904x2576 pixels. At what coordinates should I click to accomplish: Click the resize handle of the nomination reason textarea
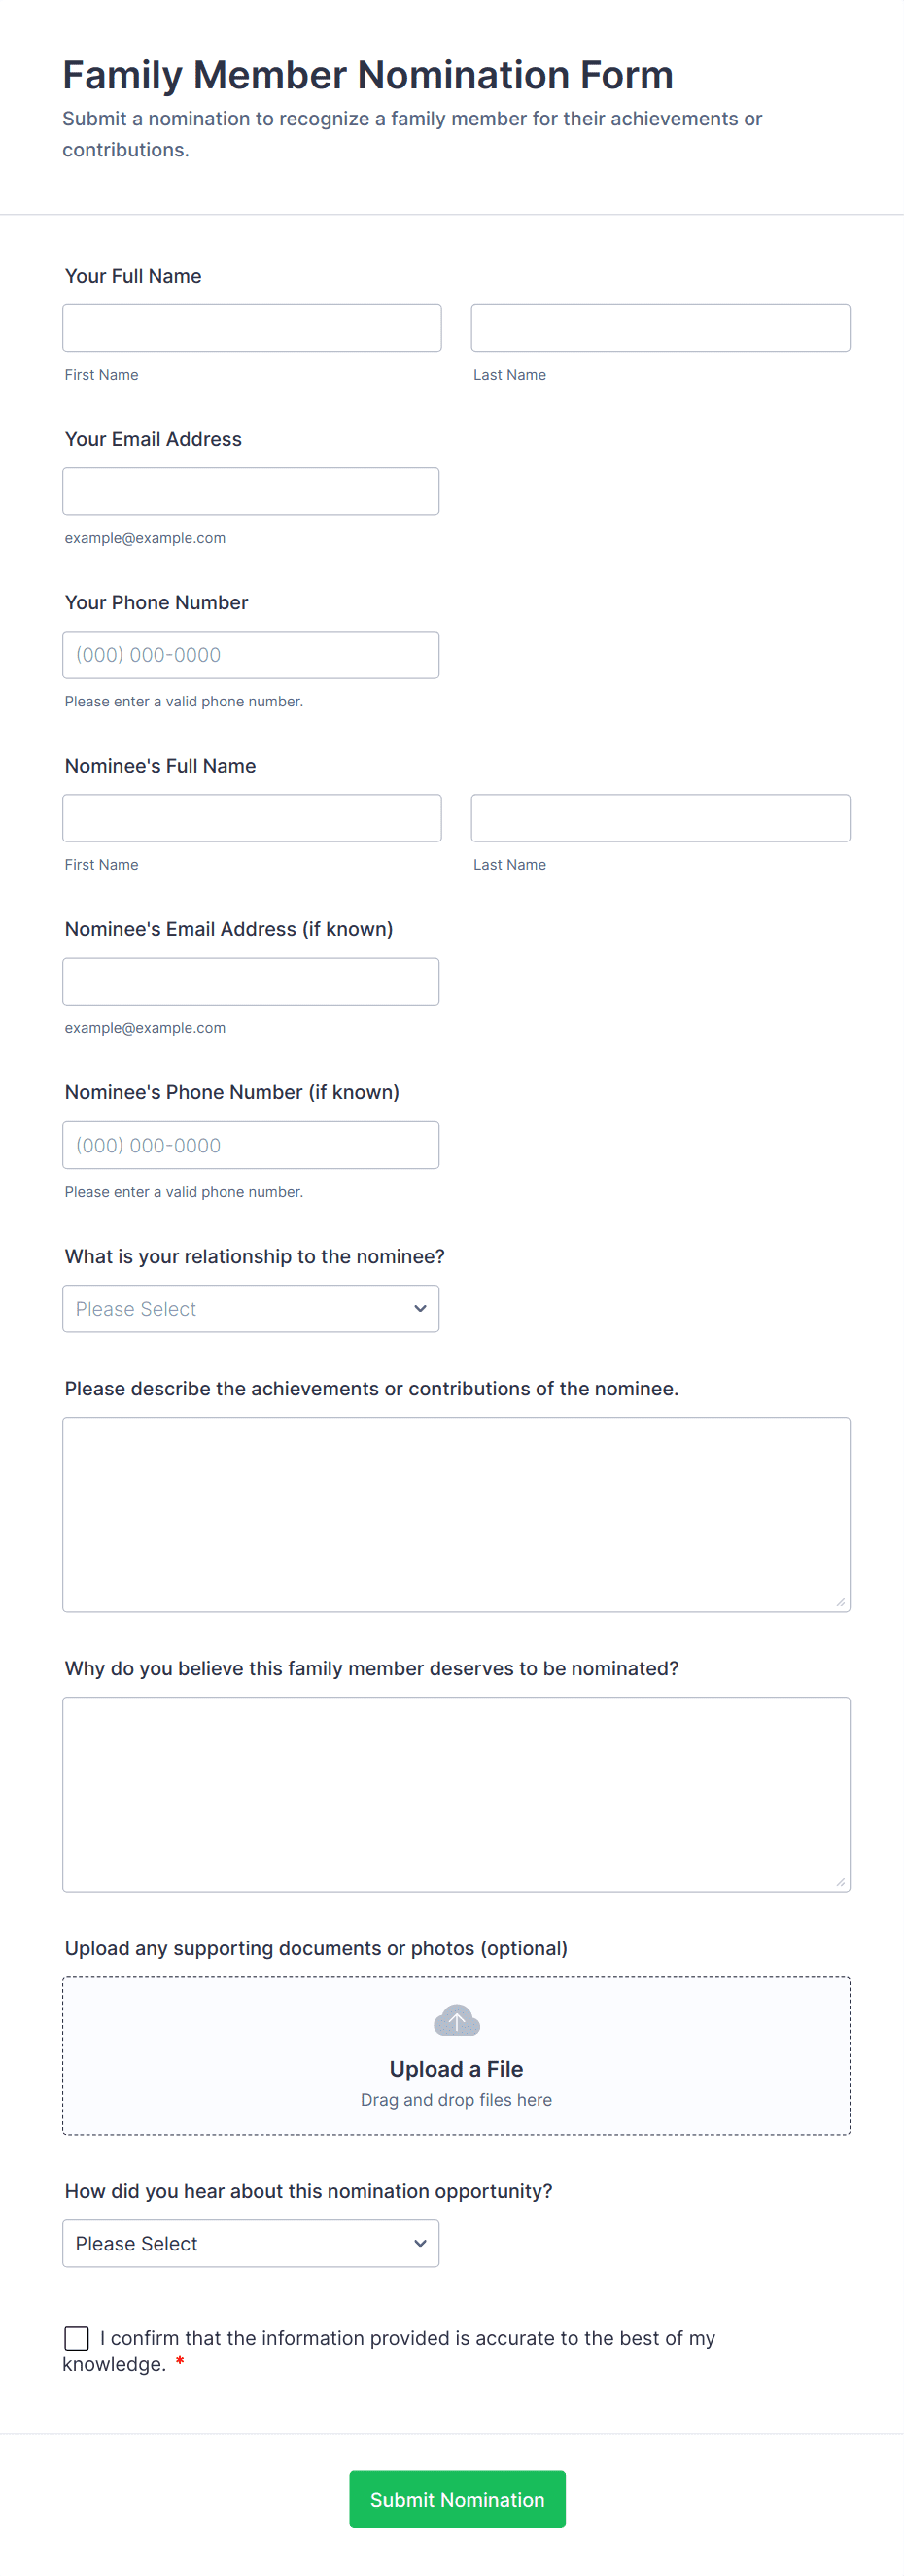(x=840, y=1882)
